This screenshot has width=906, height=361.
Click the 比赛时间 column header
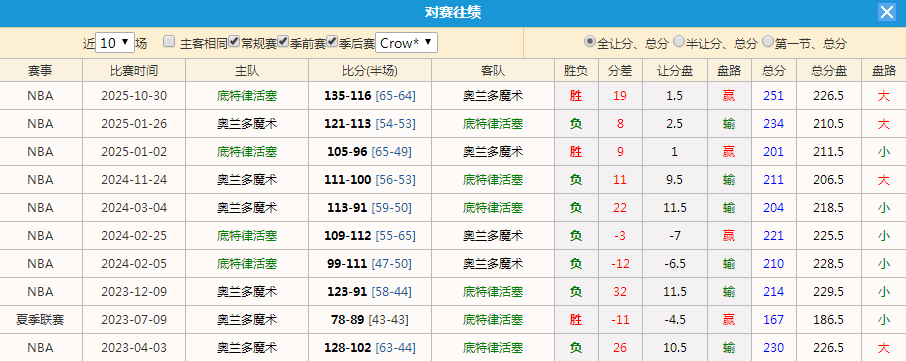pos(134,70)
